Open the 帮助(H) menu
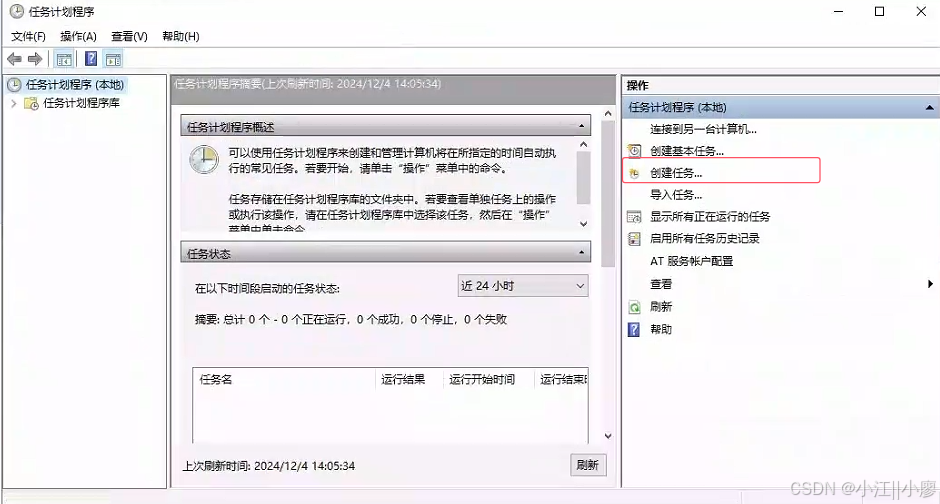The height and width of the screenshot is (504, 940). click(181, 37)
